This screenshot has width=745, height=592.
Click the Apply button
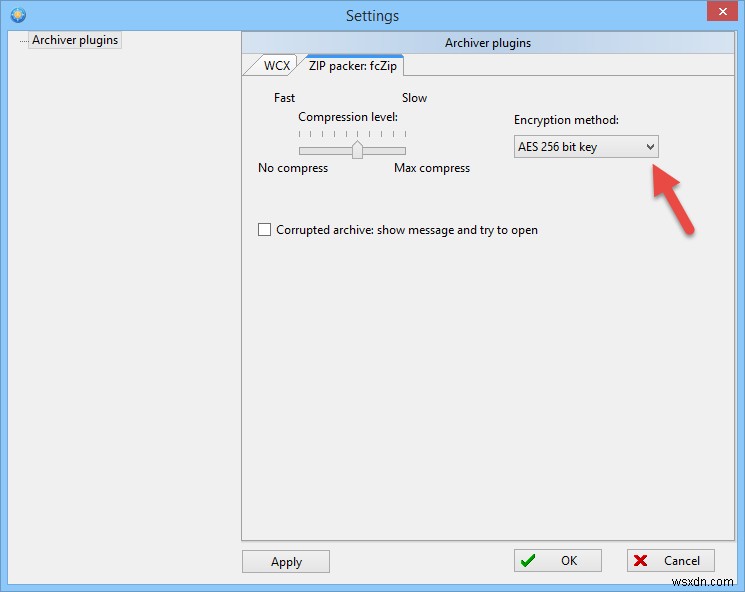(286, 562)
